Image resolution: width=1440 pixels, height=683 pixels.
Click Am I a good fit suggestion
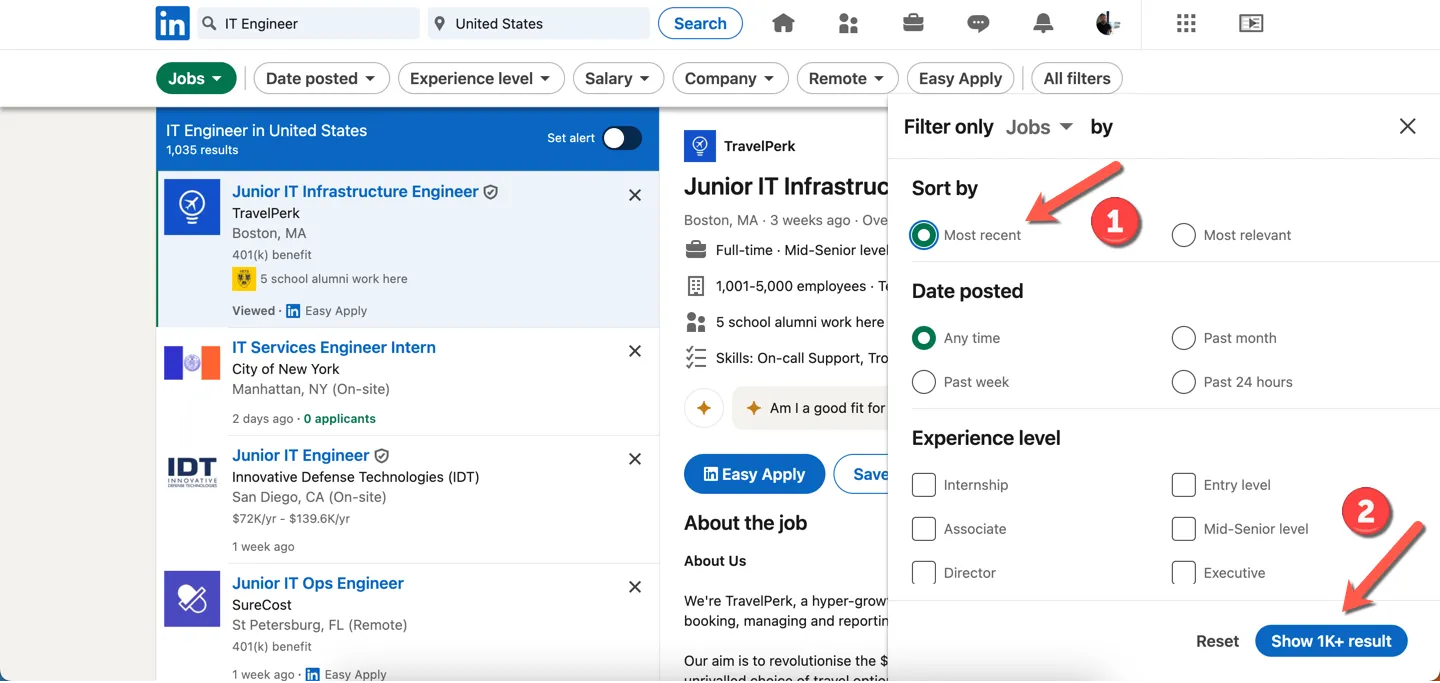(x=810, y=408)
